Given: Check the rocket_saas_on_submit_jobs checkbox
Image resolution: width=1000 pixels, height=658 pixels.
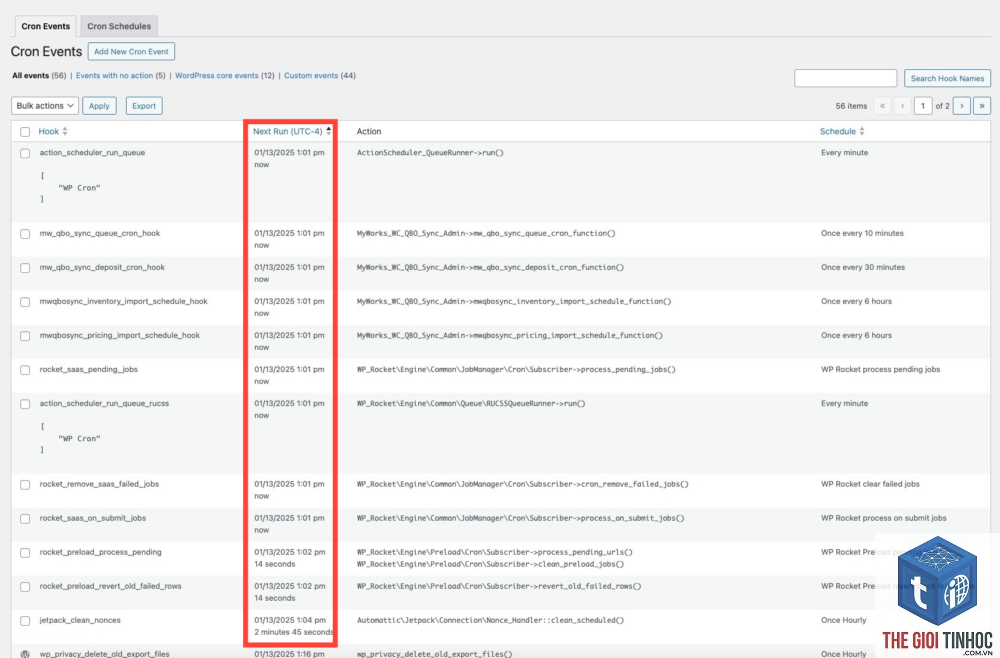Looking at the screenshot, I should point(25,519).
